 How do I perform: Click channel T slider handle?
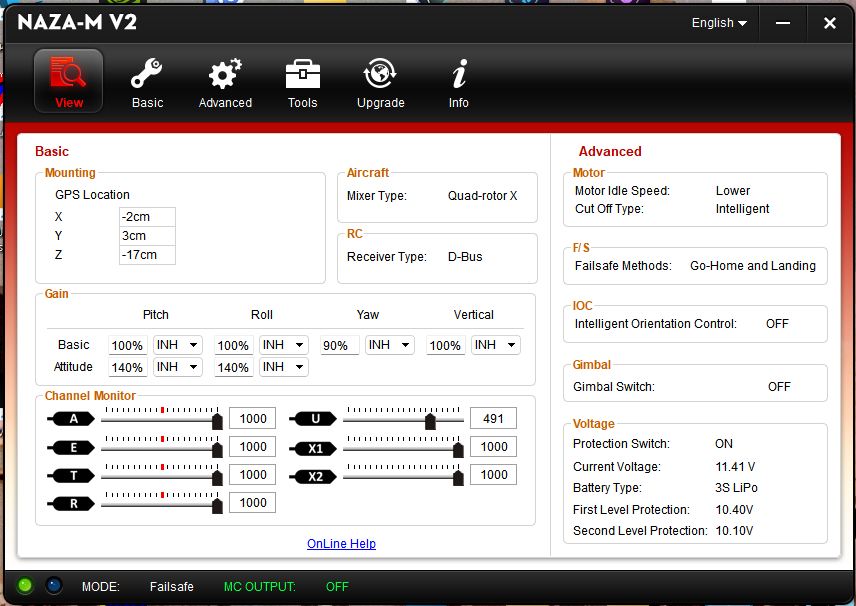pyautogui.click(x=217, y=478)
